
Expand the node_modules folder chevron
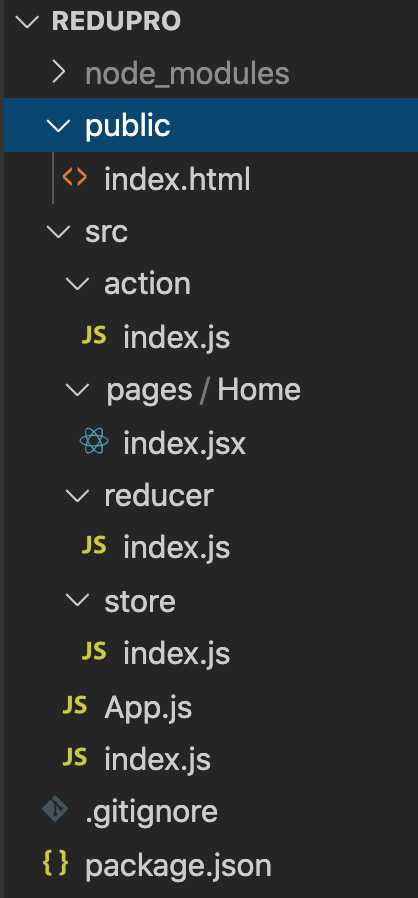tap(59, 73)
